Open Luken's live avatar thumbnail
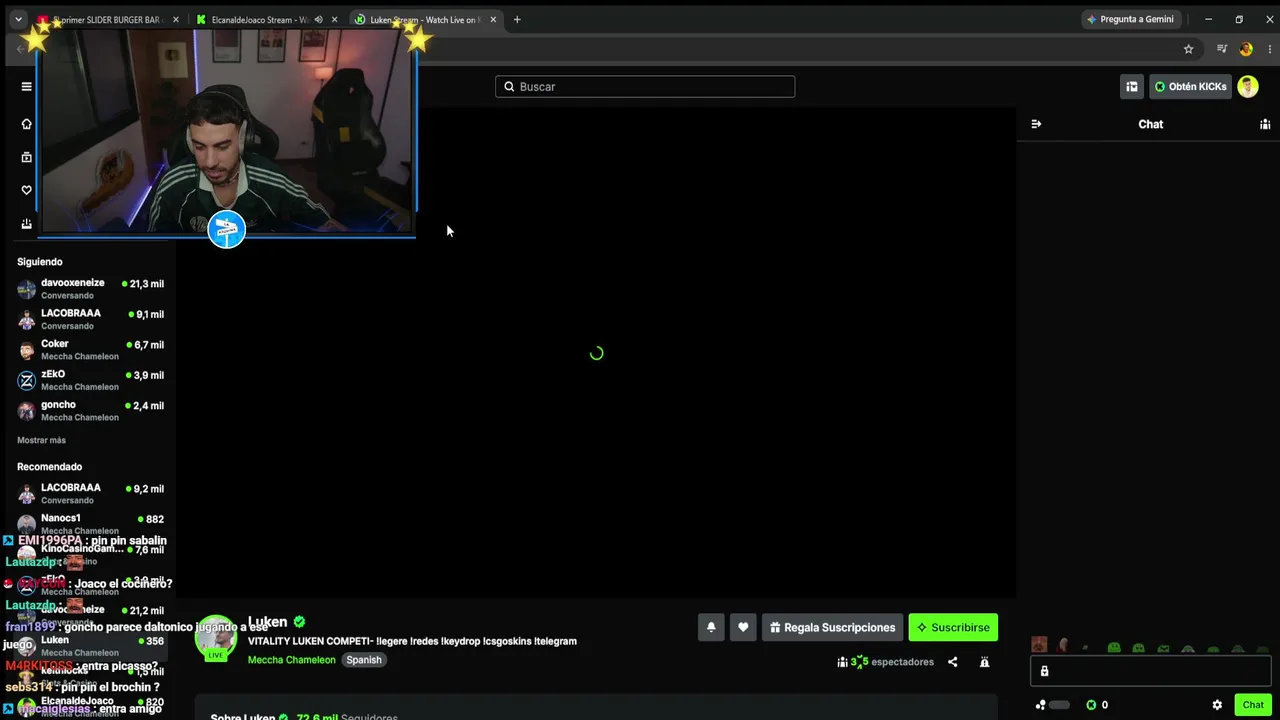1280x720 pixels. (215, 638)
